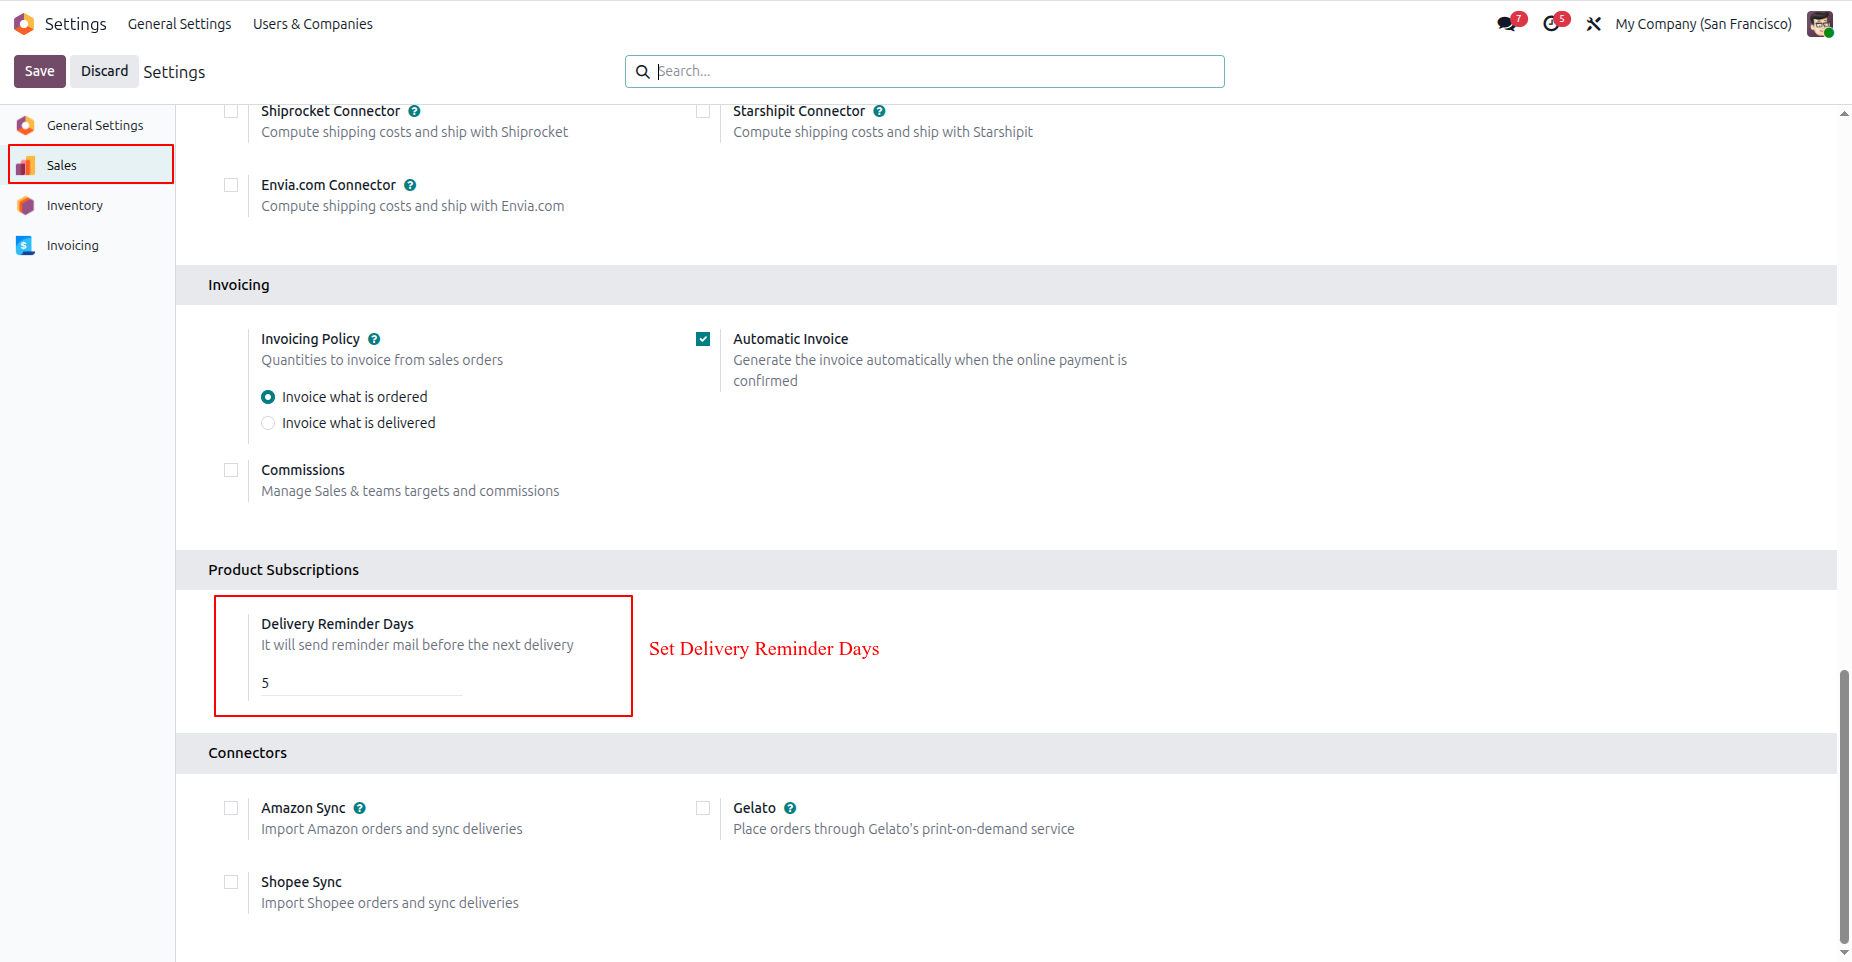This screenshot has height=962, width=1852.
Task: Open help for Shiprocket Connector
Action: point(414,111)
